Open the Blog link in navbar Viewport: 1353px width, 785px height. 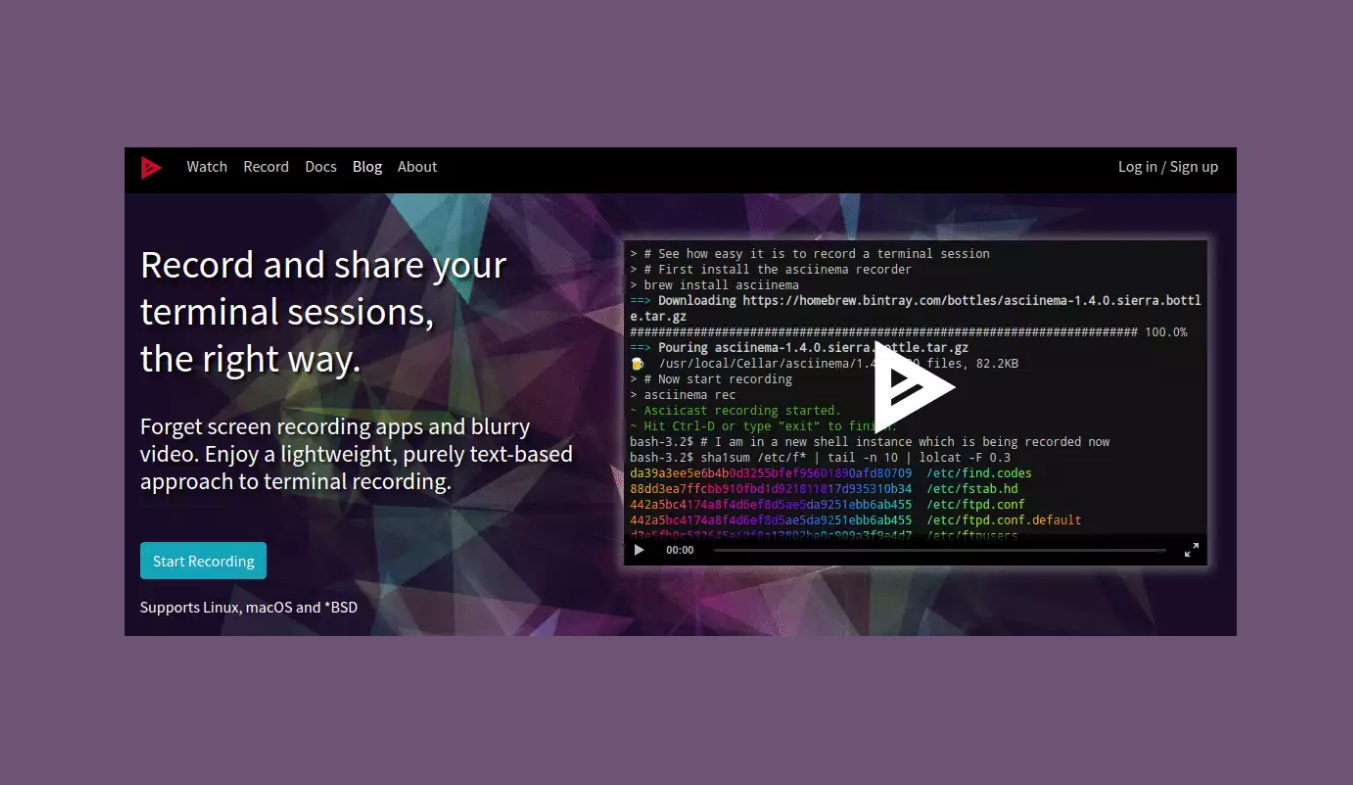(x=367, y=167)
